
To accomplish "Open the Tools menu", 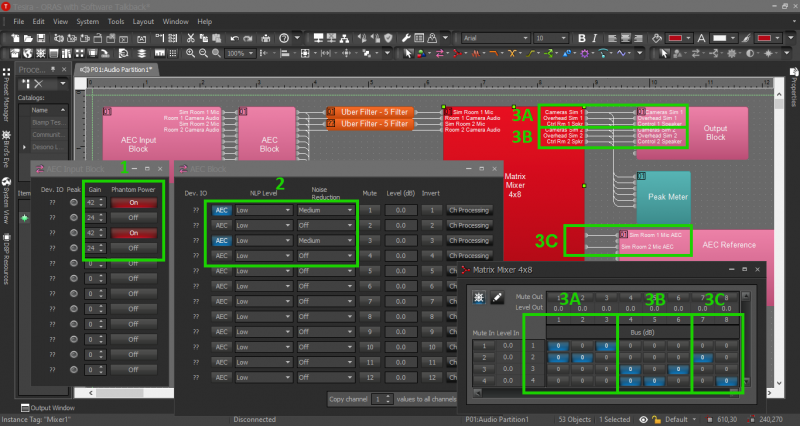I will click(116, 21).
